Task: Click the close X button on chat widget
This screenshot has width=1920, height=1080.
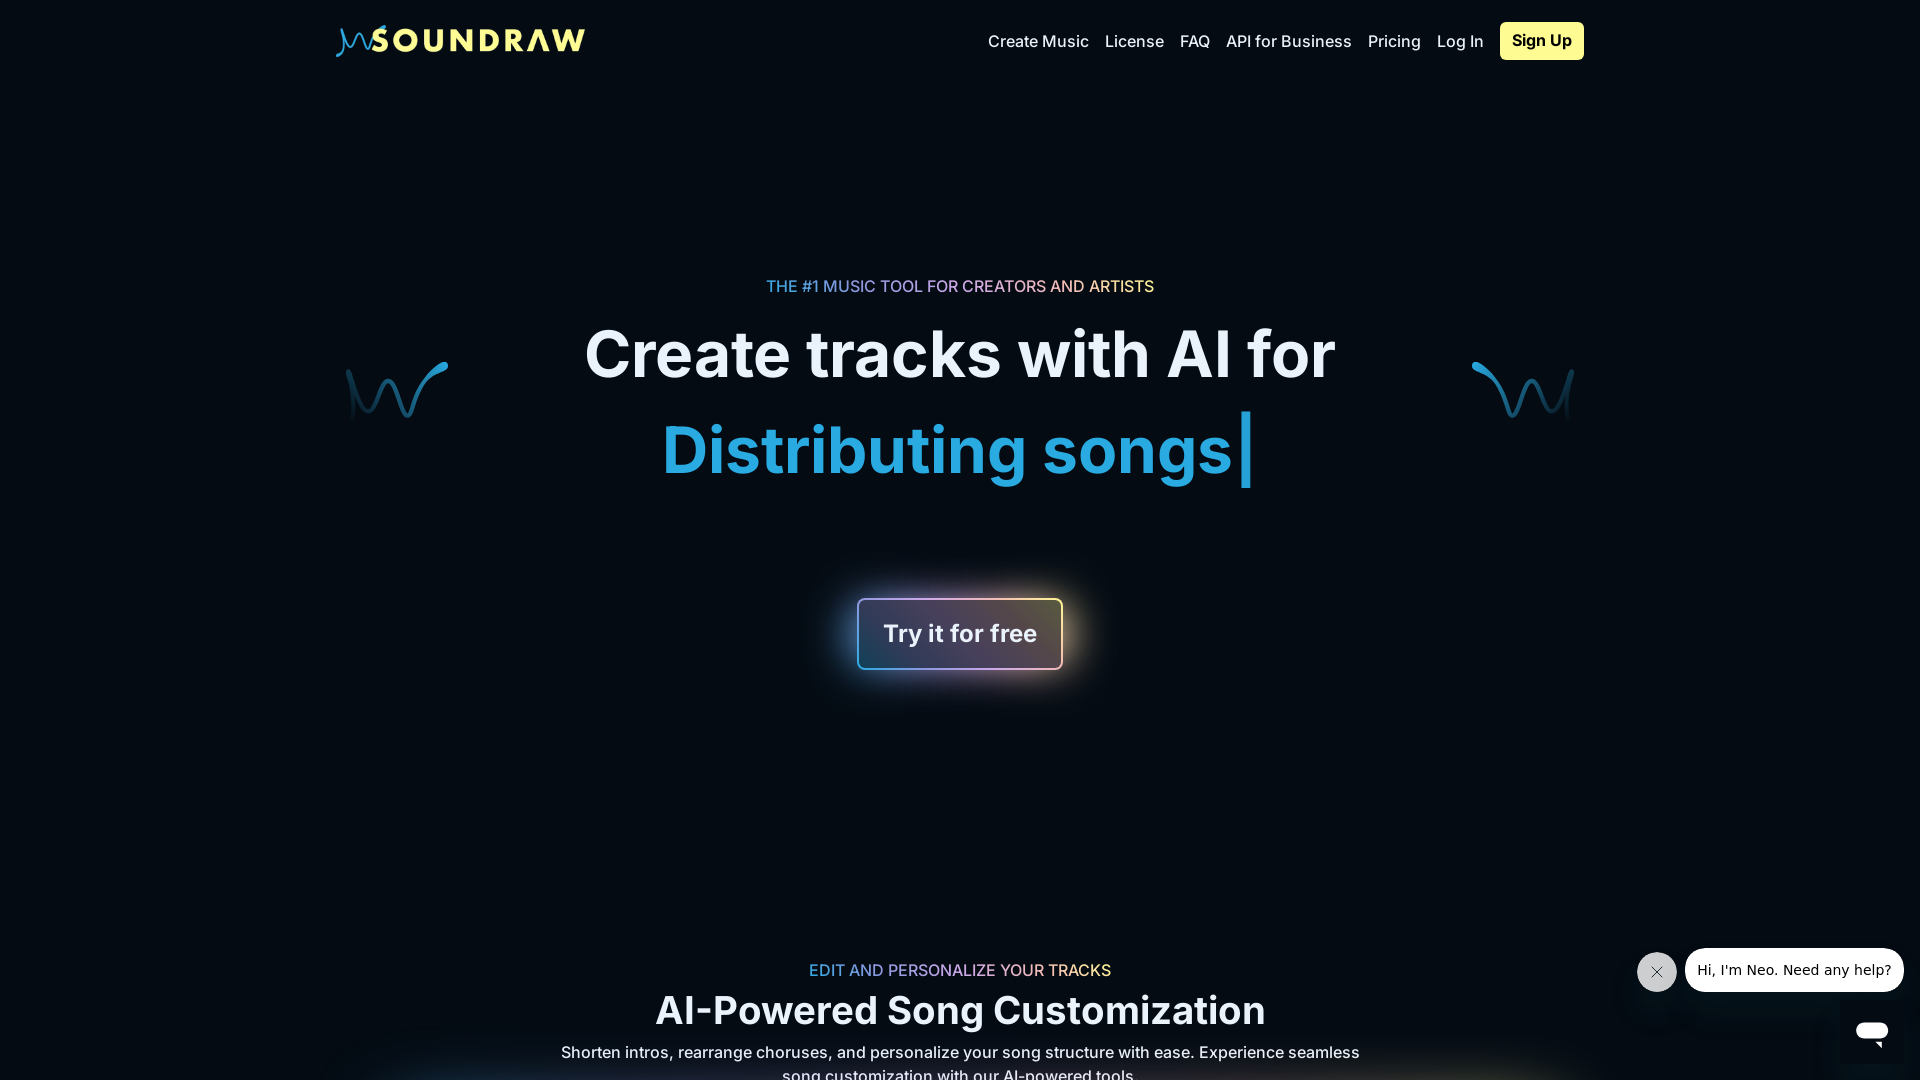Action: 1656,972
